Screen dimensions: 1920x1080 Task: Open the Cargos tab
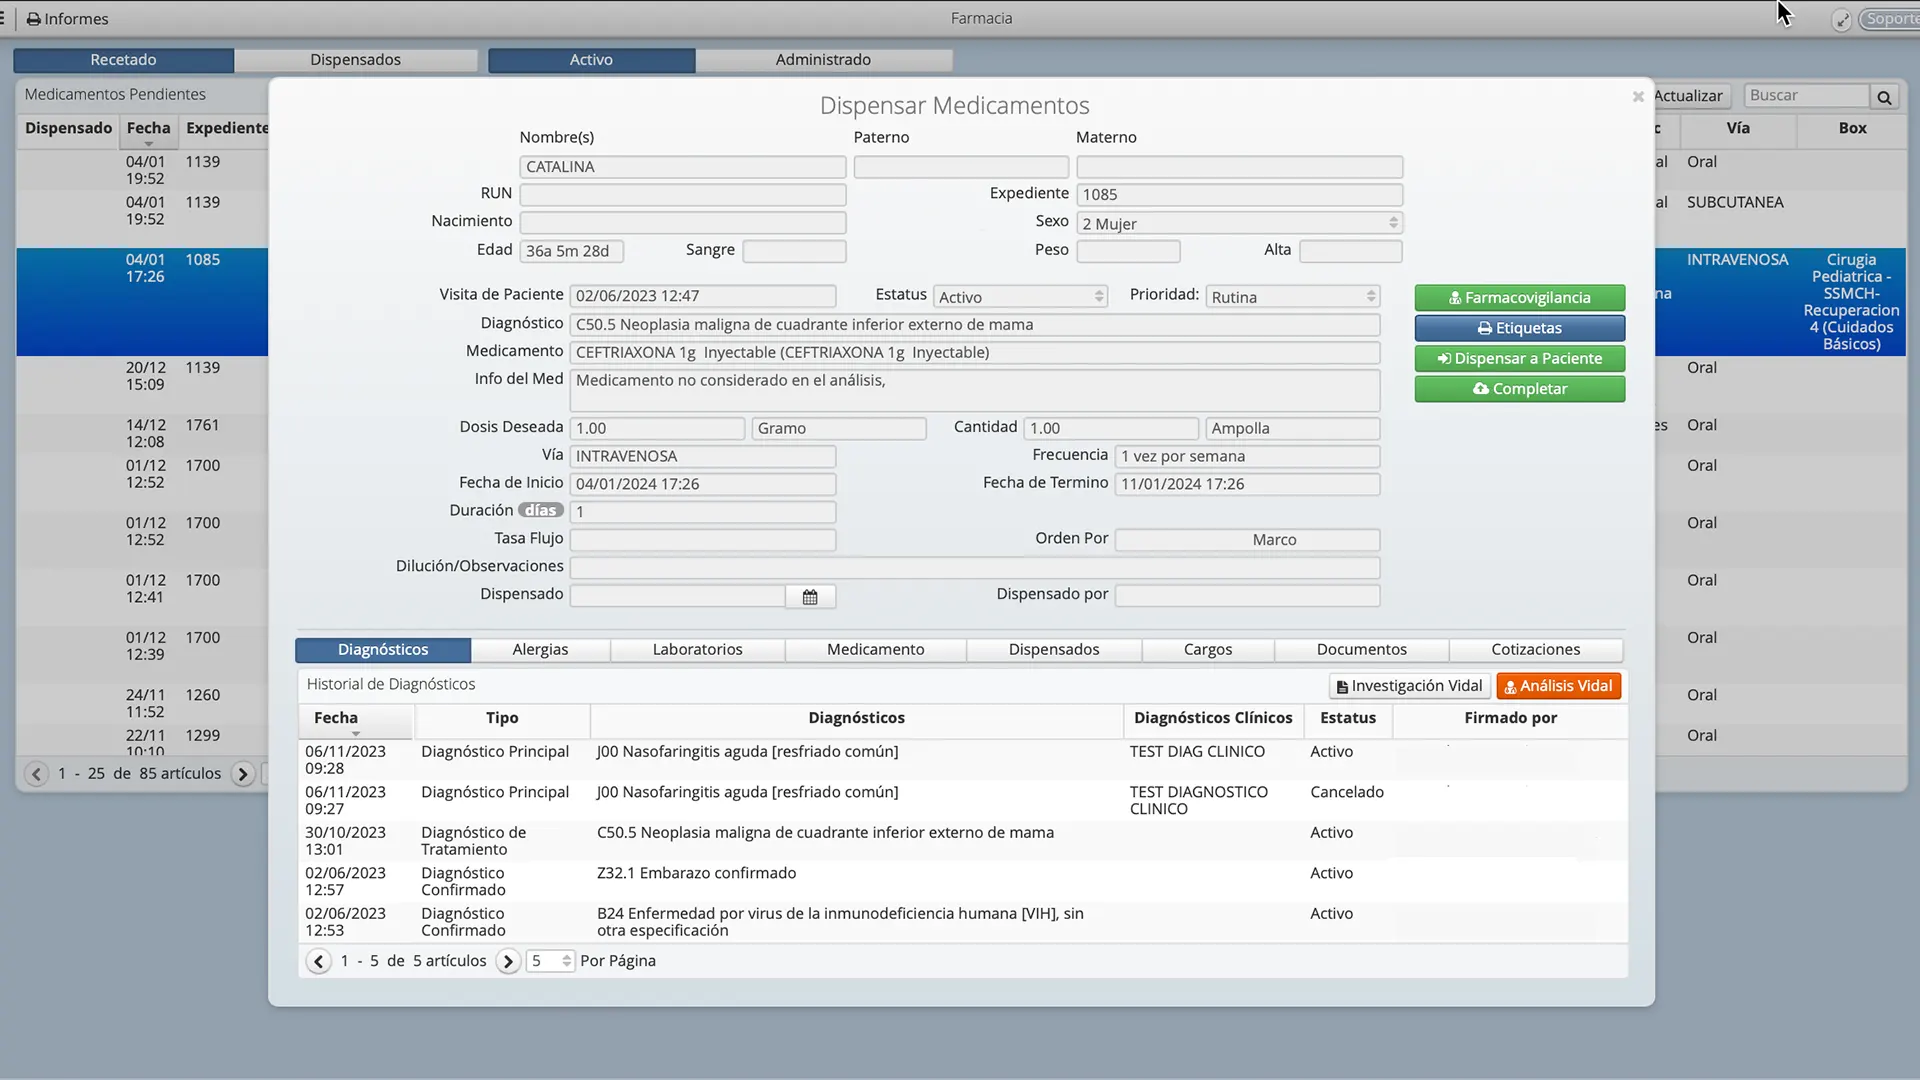1208,650
